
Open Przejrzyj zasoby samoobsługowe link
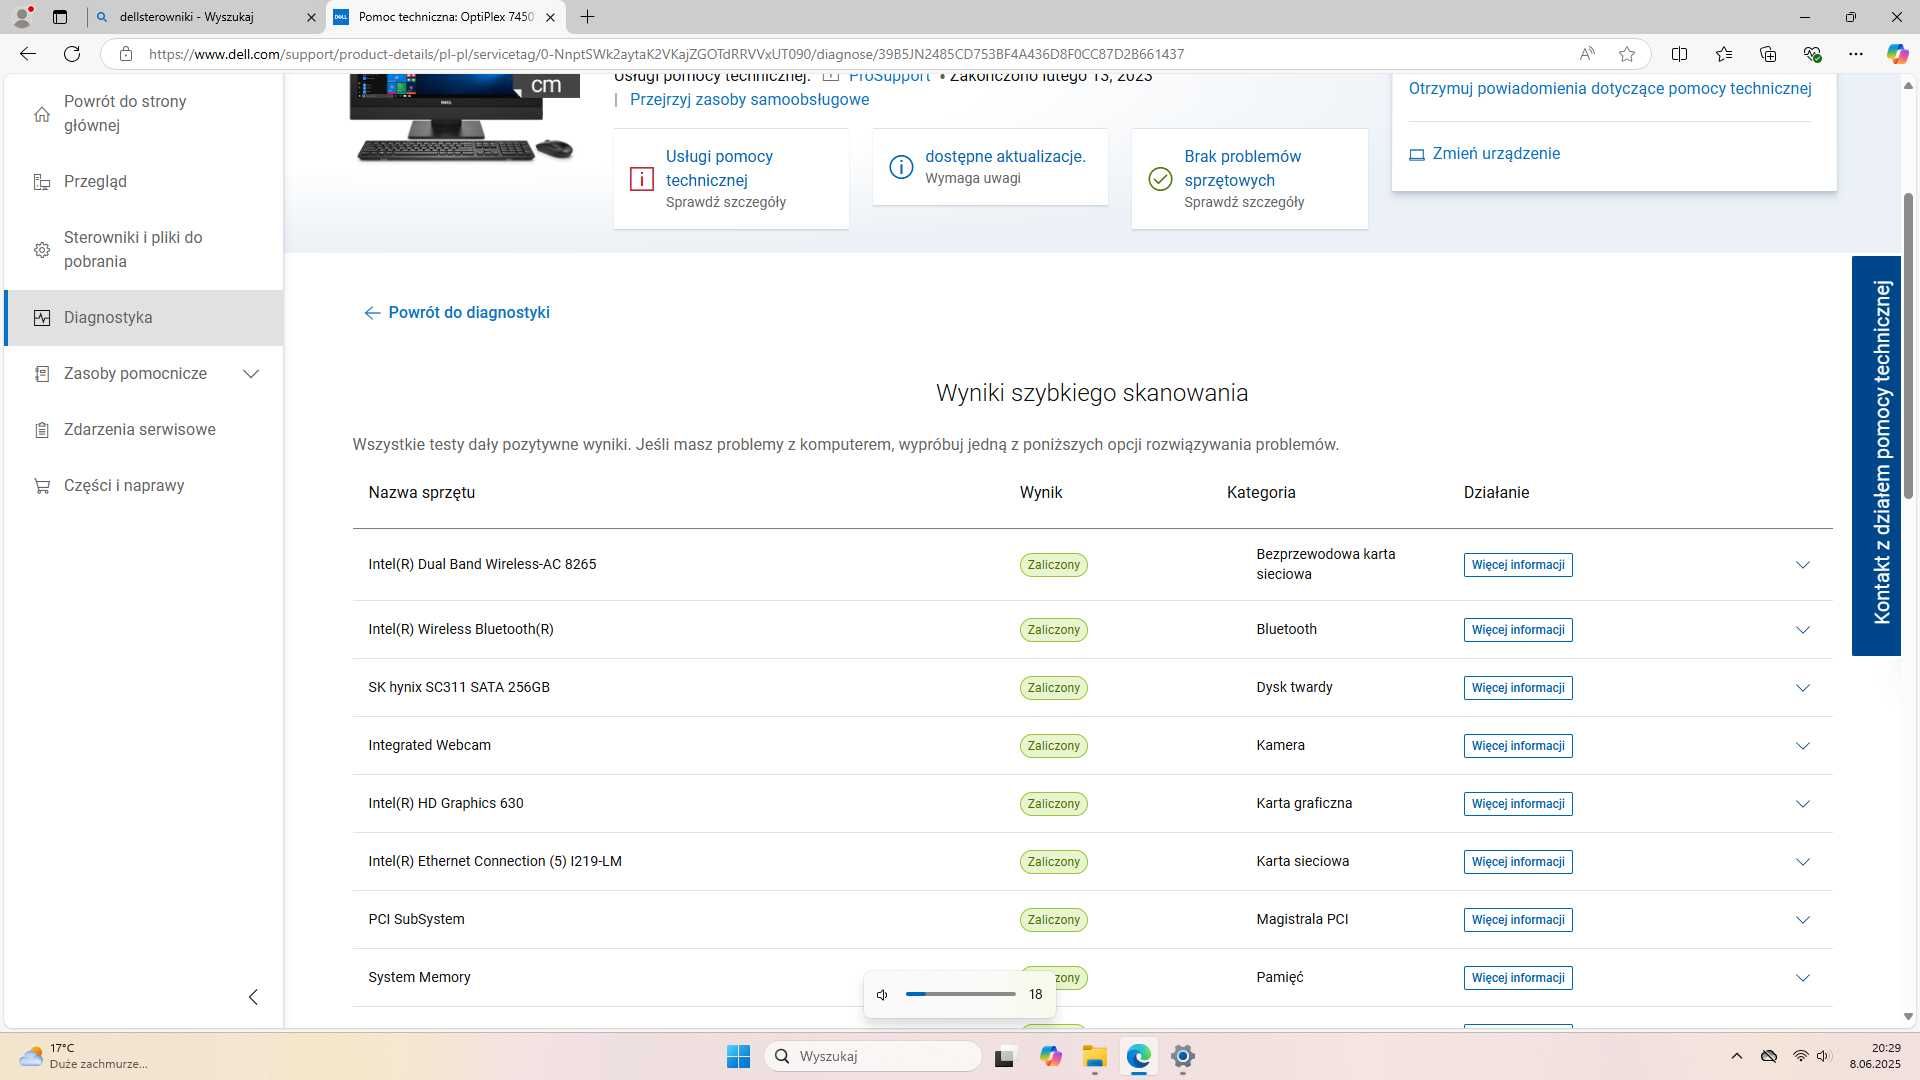(x=749, y=99)
